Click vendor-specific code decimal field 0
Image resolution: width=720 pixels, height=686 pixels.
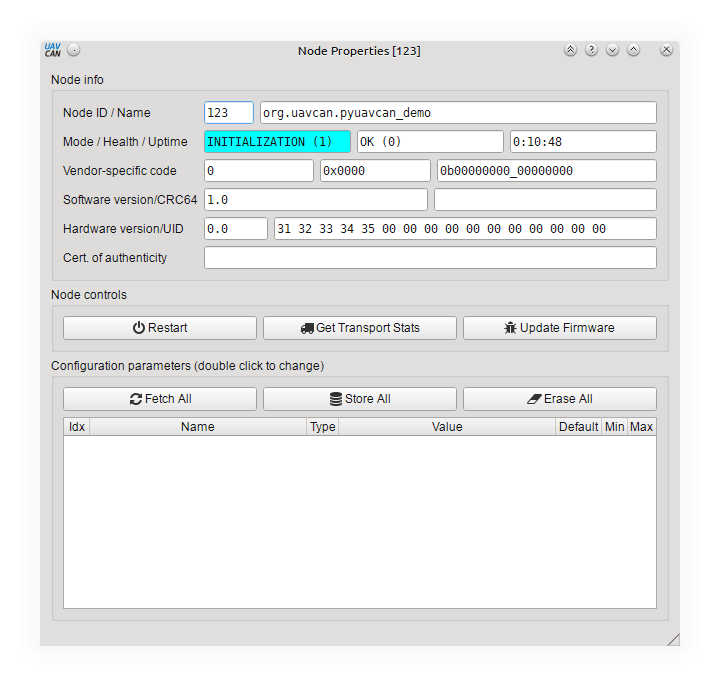pyautogui.click(x=259, y=170)
